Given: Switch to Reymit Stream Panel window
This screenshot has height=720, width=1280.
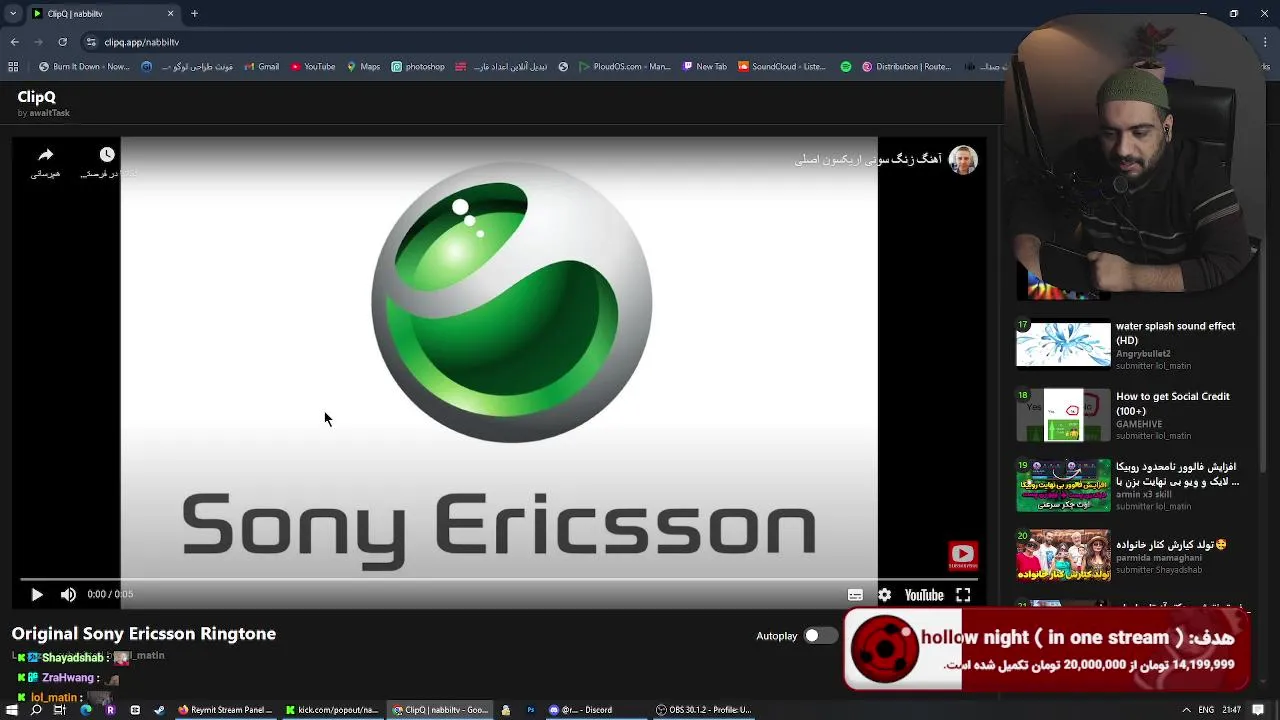Looking at the screenshot, I should coord(225,710).
